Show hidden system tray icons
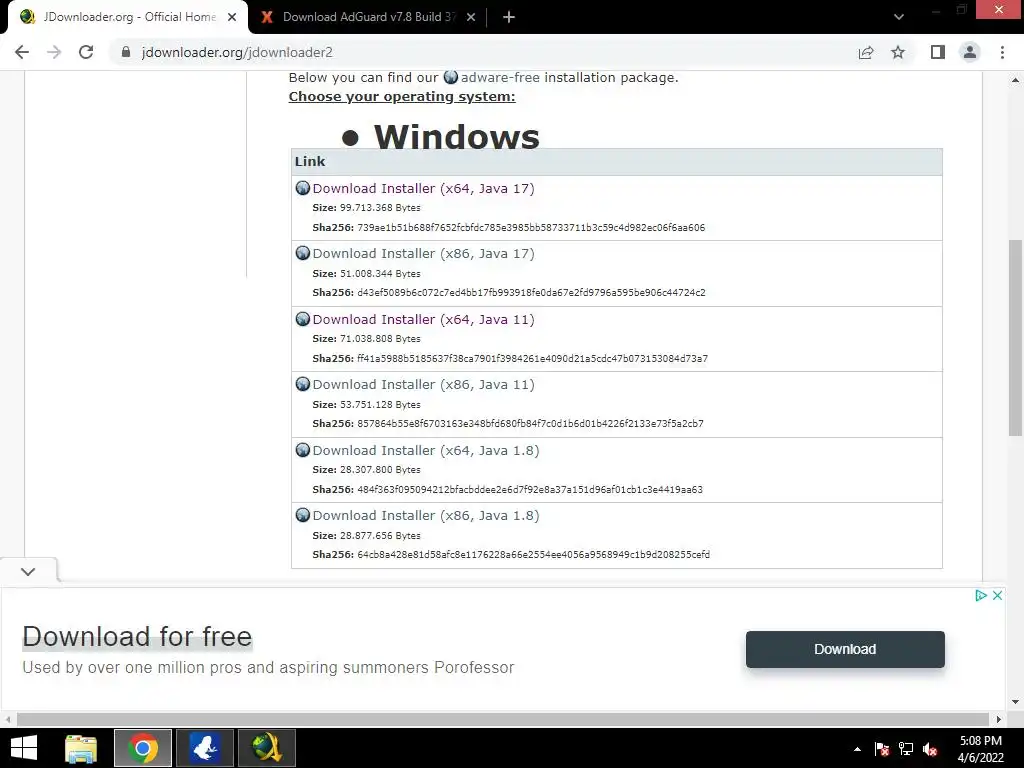 click(x=857, y=749)
